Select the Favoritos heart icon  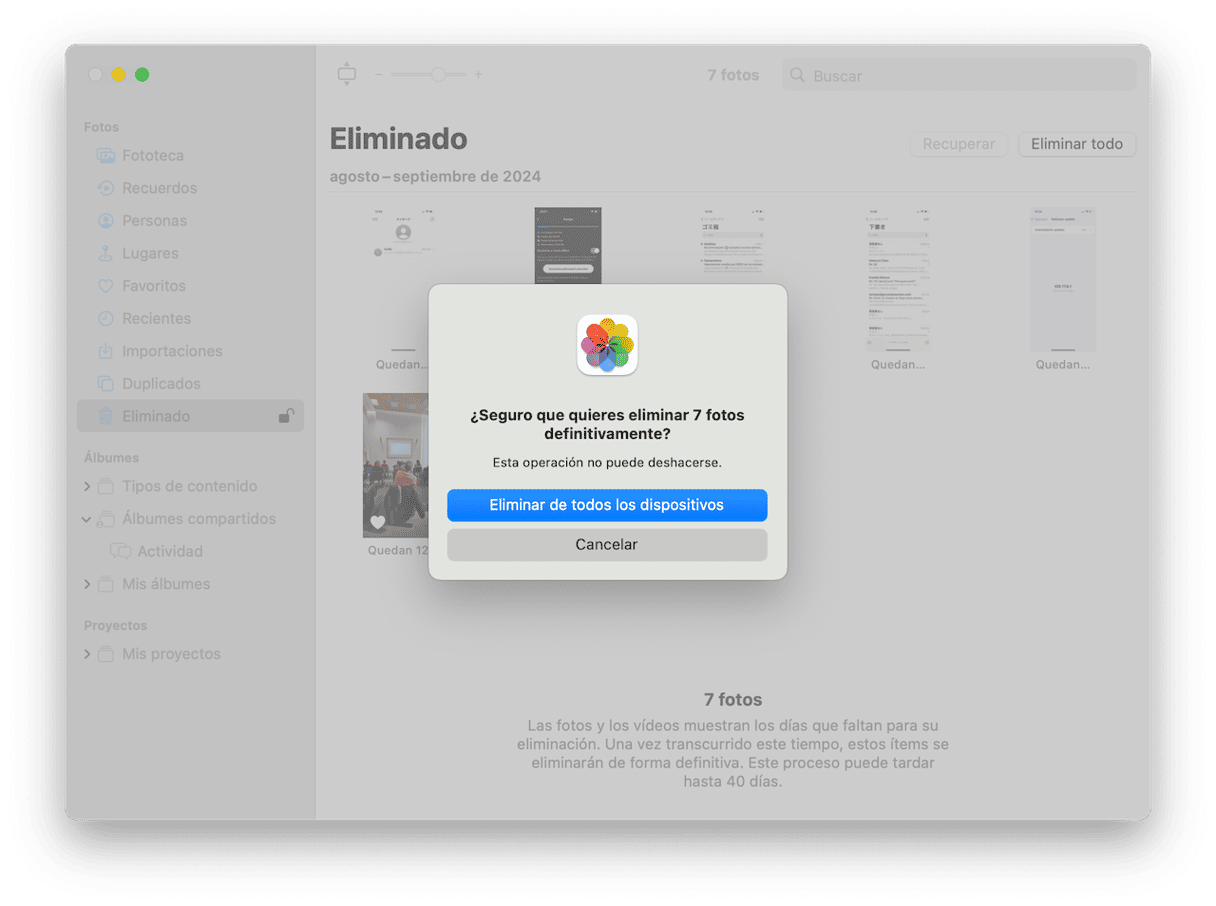pos(105,286)
